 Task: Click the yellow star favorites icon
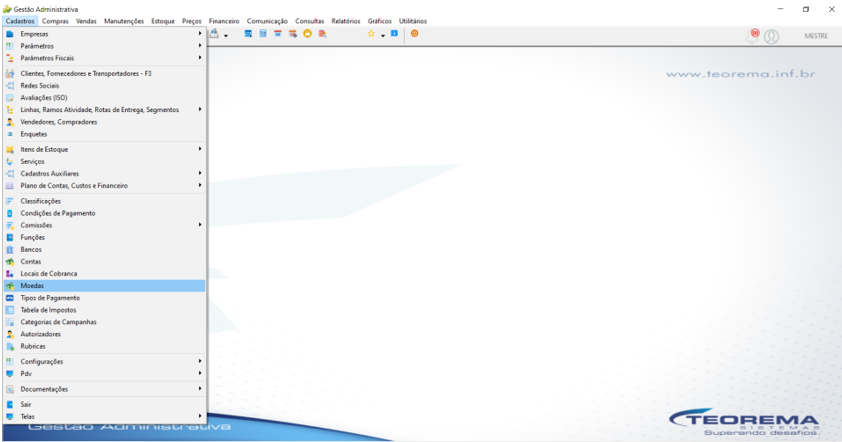pyautogui.click(x=371, y=34)
